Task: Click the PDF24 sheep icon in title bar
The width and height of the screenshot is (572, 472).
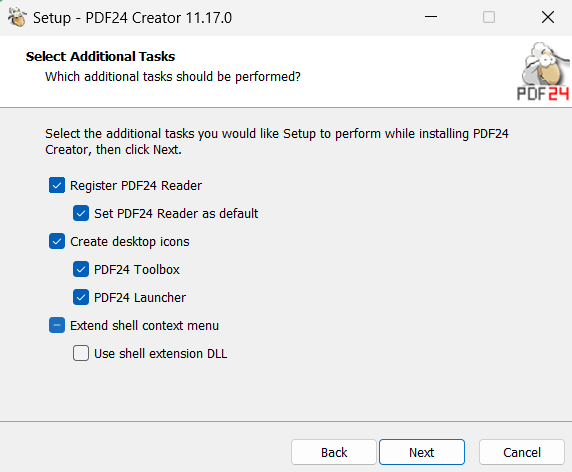Action: (x=17, y=17)
